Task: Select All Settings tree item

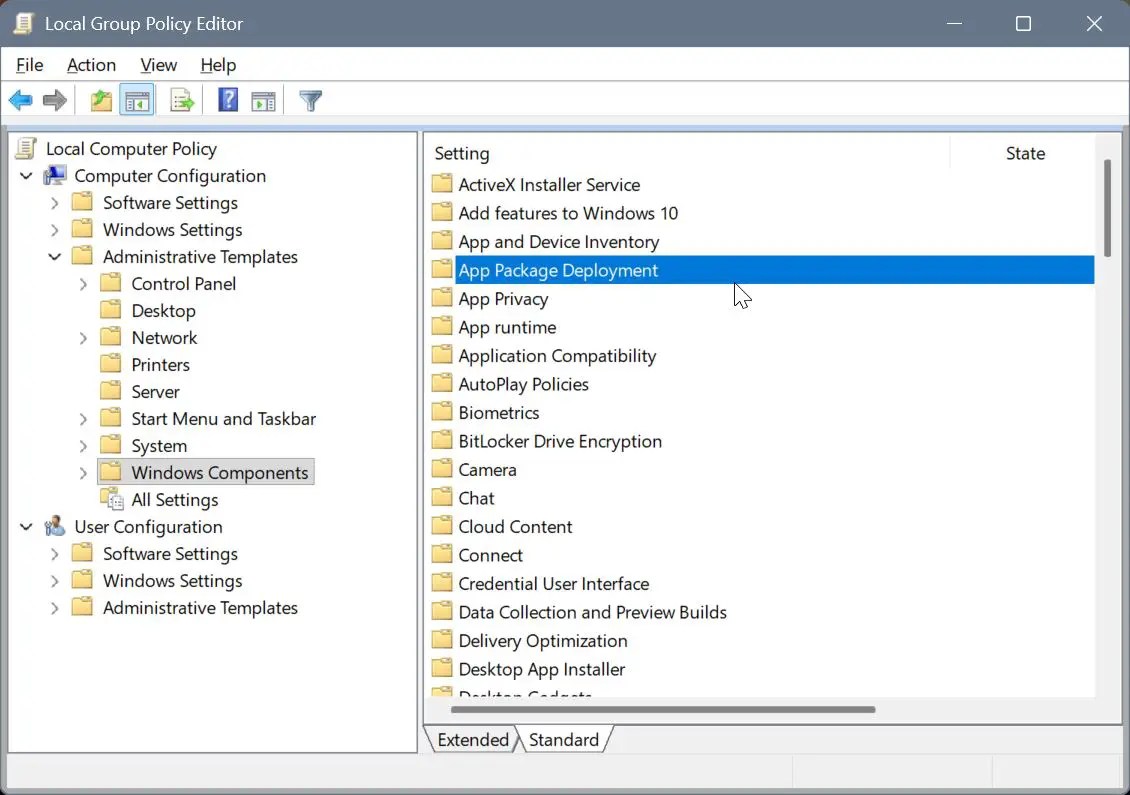Action: pos(174,499)
